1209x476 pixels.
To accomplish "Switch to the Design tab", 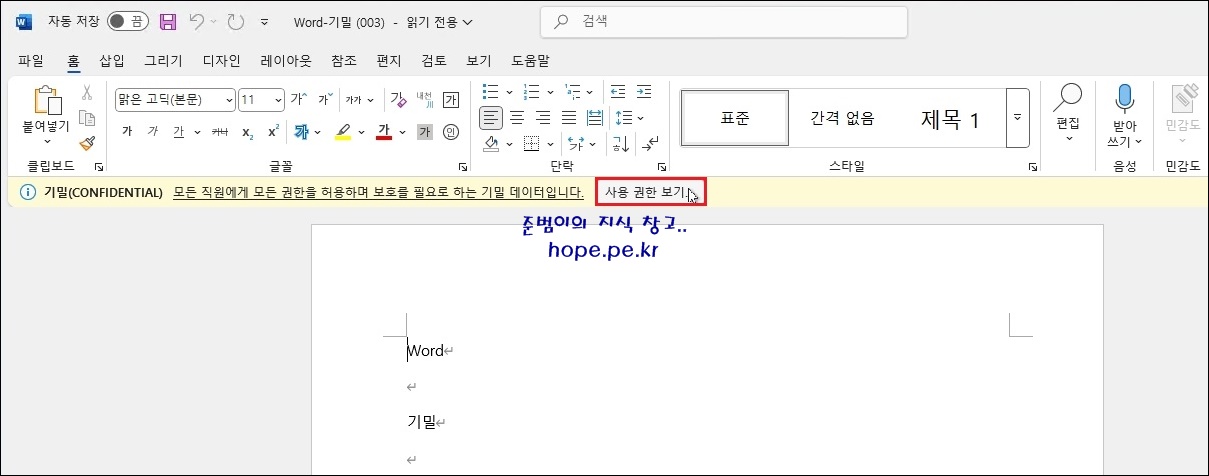I will pyautogui.click(x=221, y=60).
